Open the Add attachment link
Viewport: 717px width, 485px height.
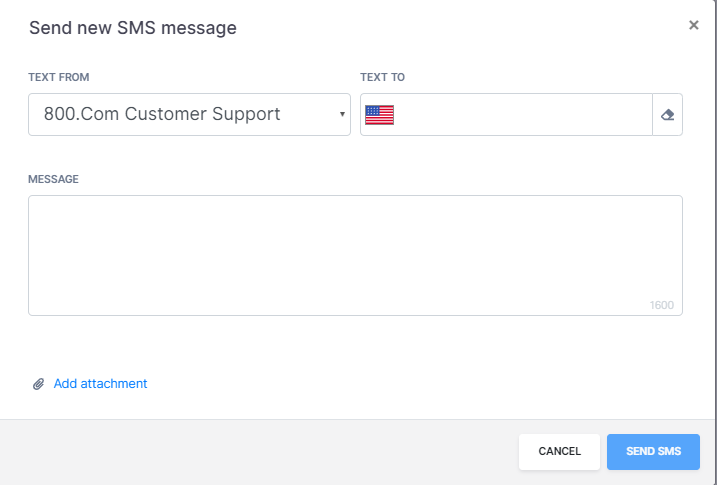(101, 384)
